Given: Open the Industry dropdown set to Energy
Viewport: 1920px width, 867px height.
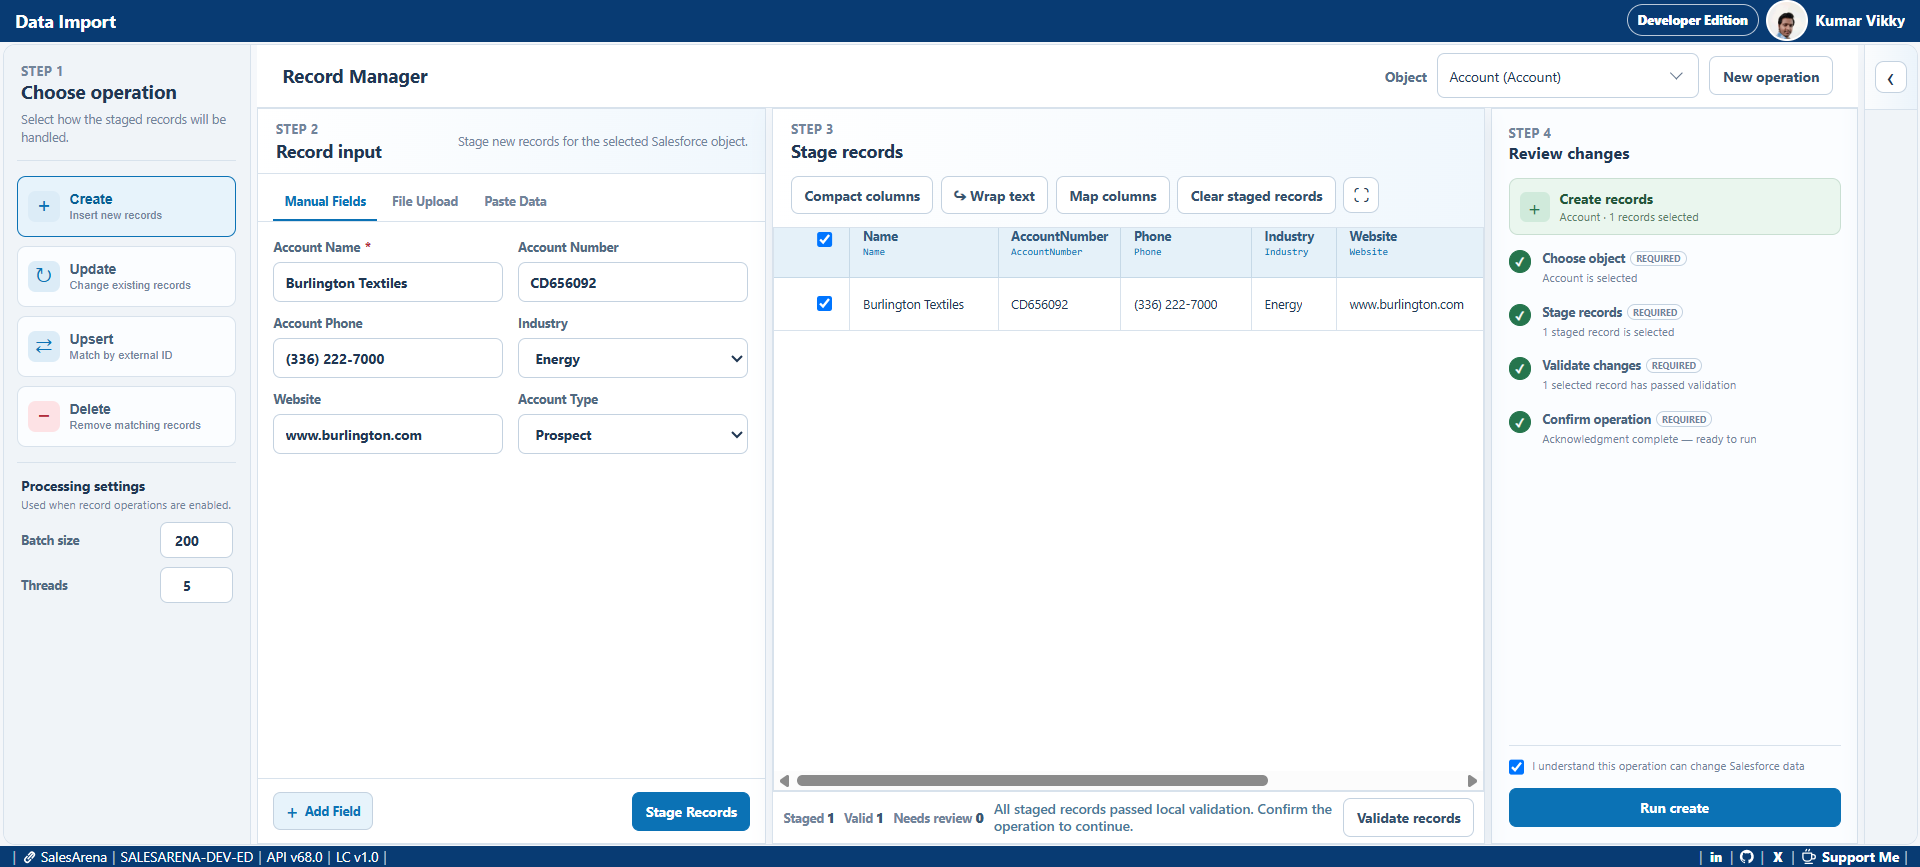Looking at the screenshot, I should pyautogui.click(x=632, y=359).
